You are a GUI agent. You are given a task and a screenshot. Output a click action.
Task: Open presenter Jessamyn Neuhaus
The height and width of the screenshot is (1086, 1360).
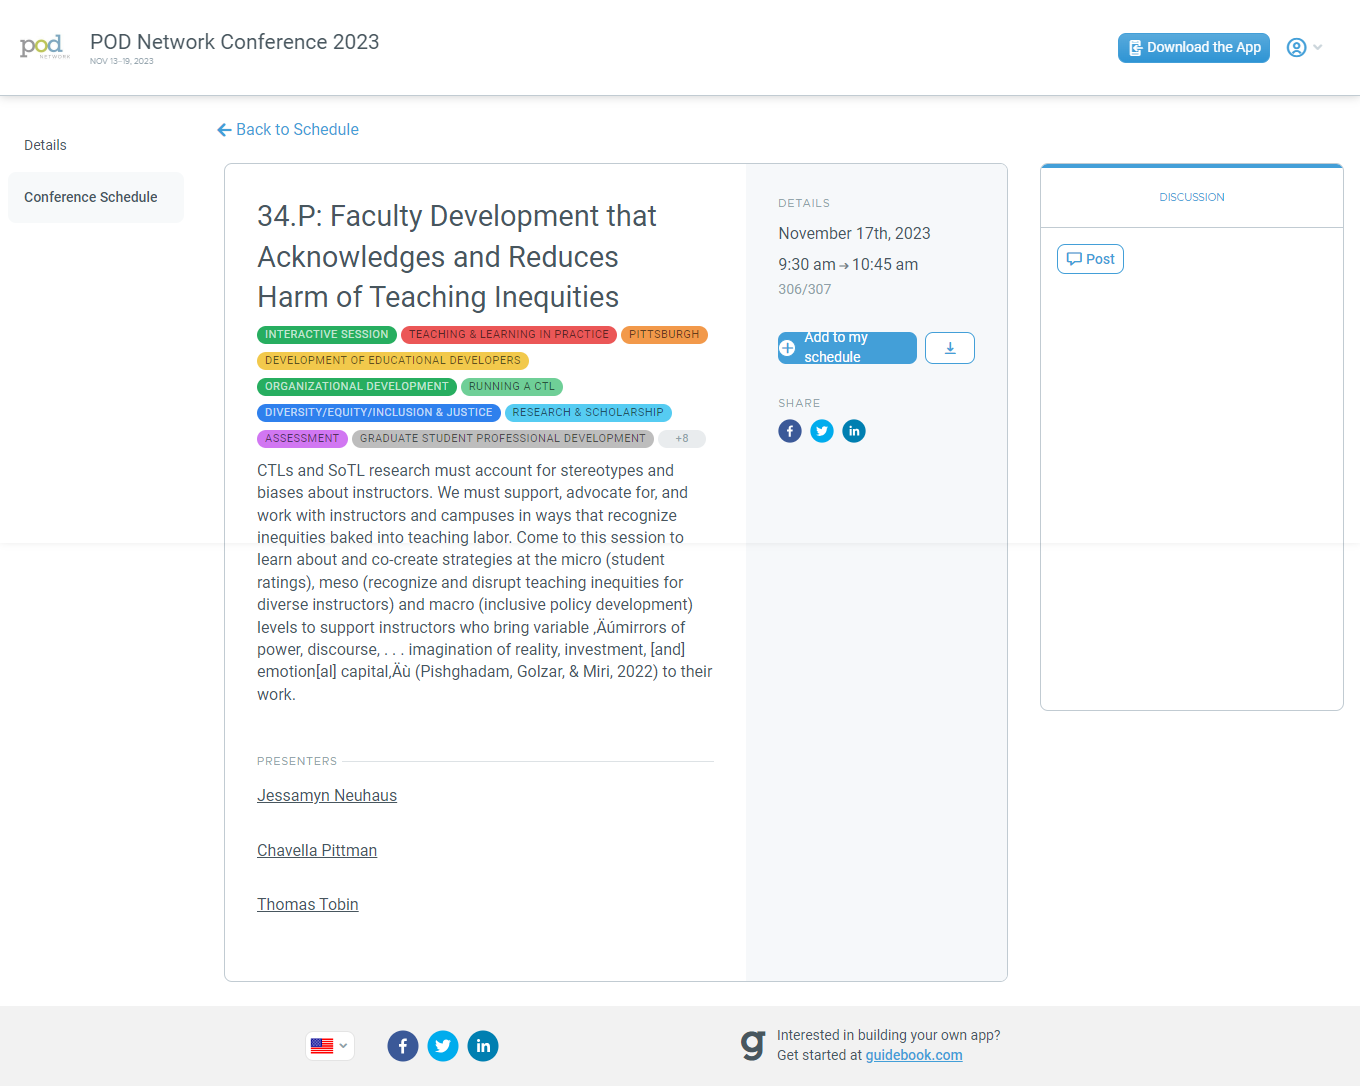coord(327,796)
